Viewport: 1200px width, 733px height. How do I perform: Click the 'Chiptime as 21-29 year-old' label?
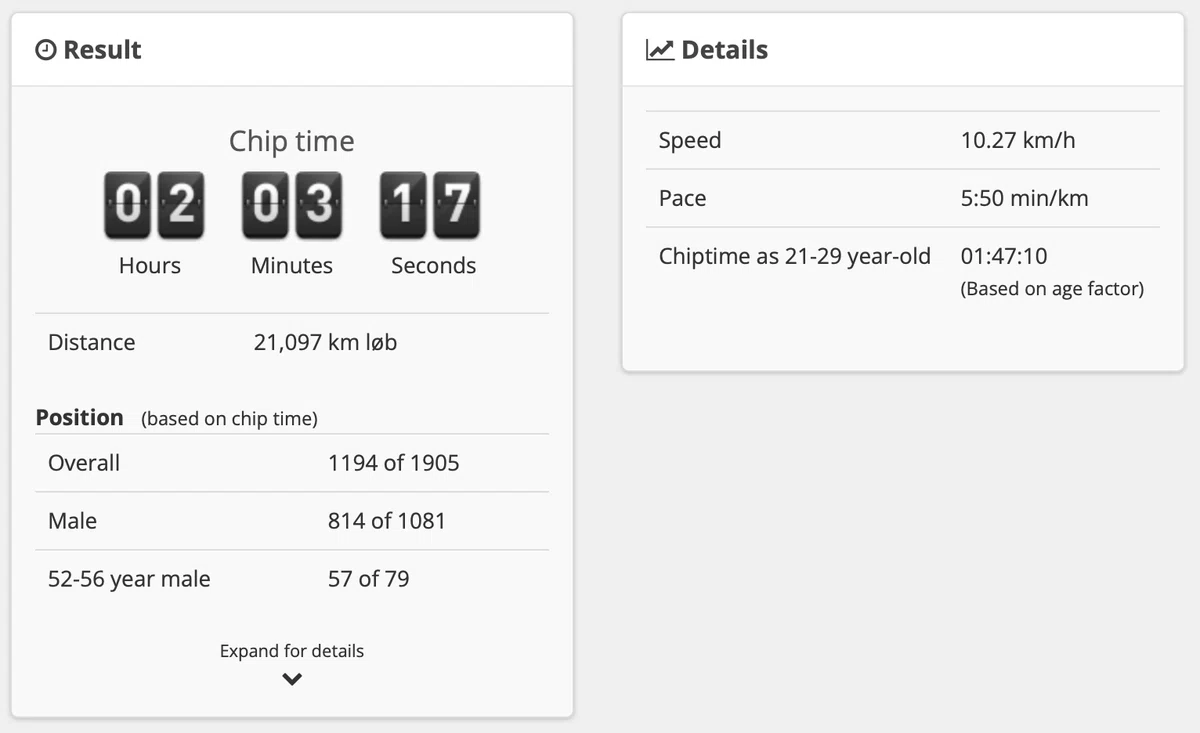[795, 256]
